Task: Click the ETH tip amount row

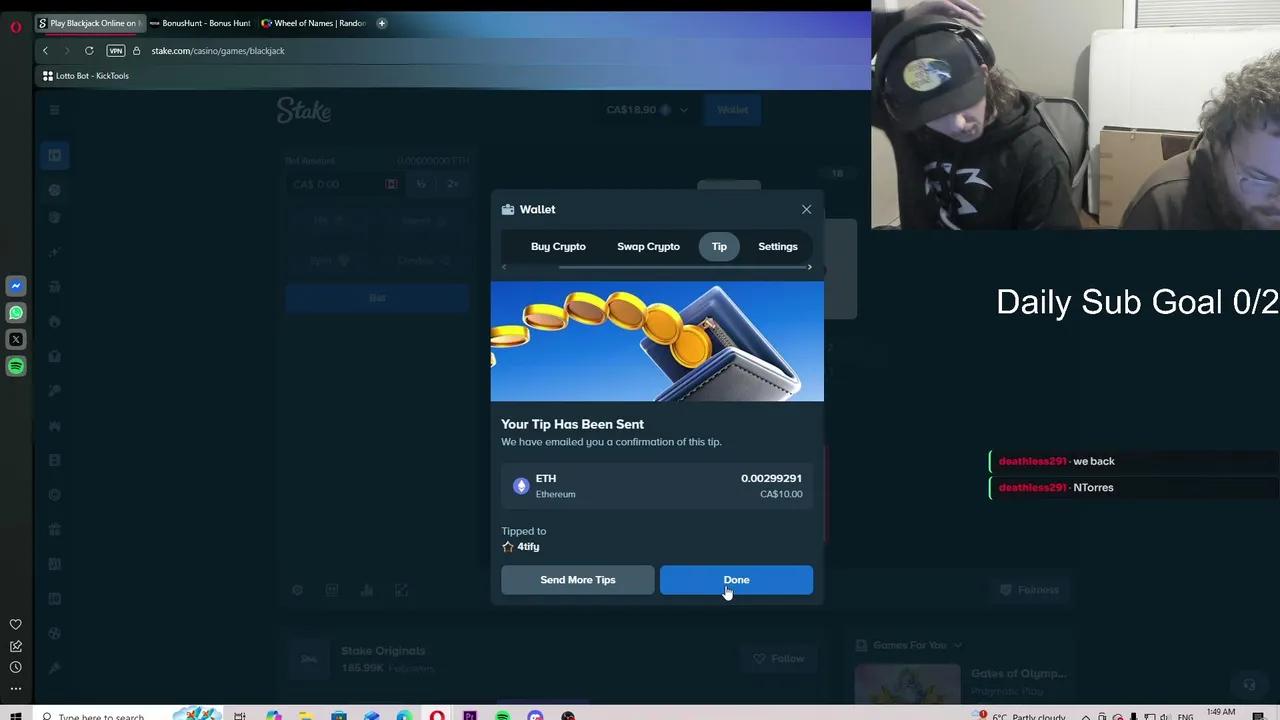Action: point(657,486)
